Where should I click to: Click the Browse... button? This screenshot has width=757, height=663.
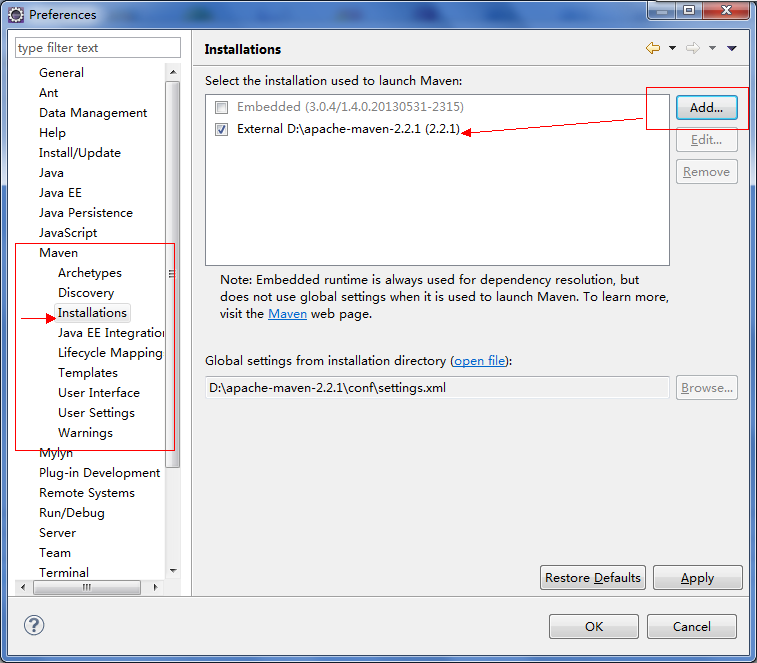(x=706, y=388)
